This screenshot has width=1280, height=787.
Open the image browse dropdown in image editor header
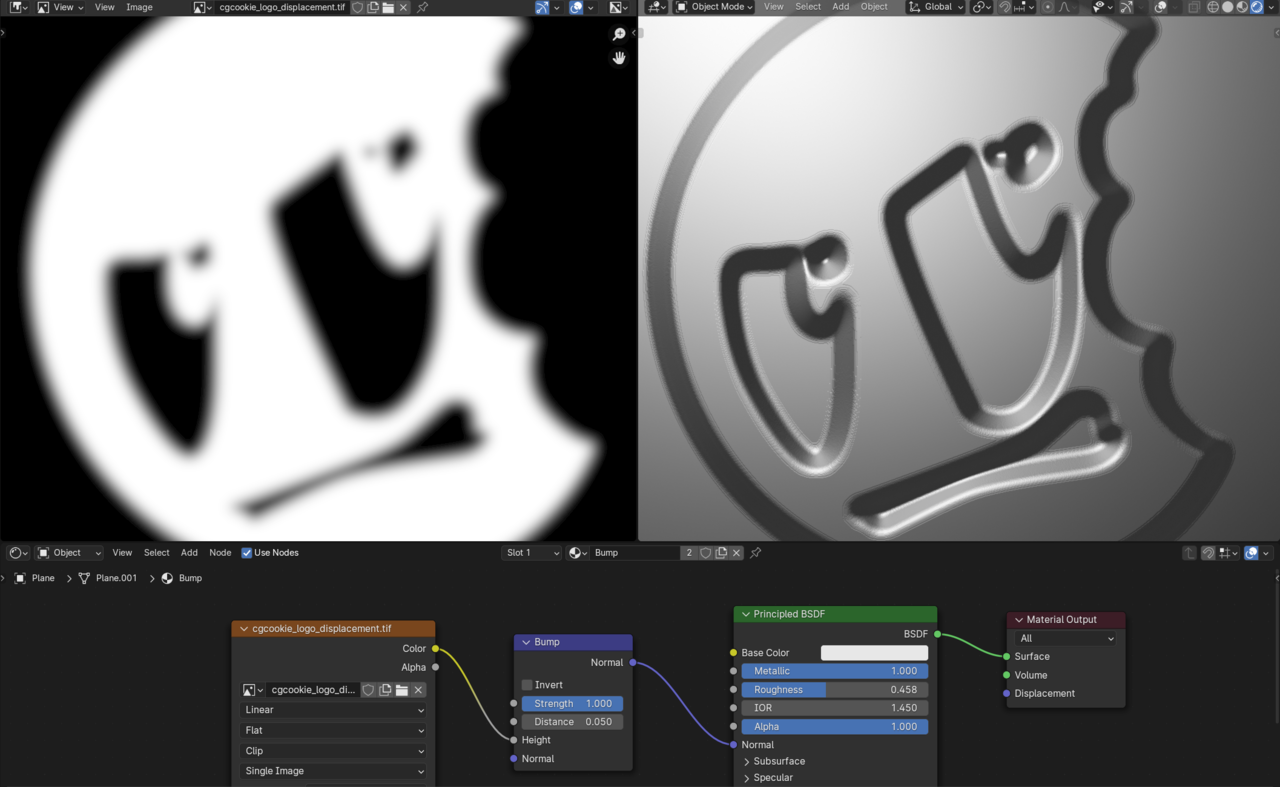point(203,7)
